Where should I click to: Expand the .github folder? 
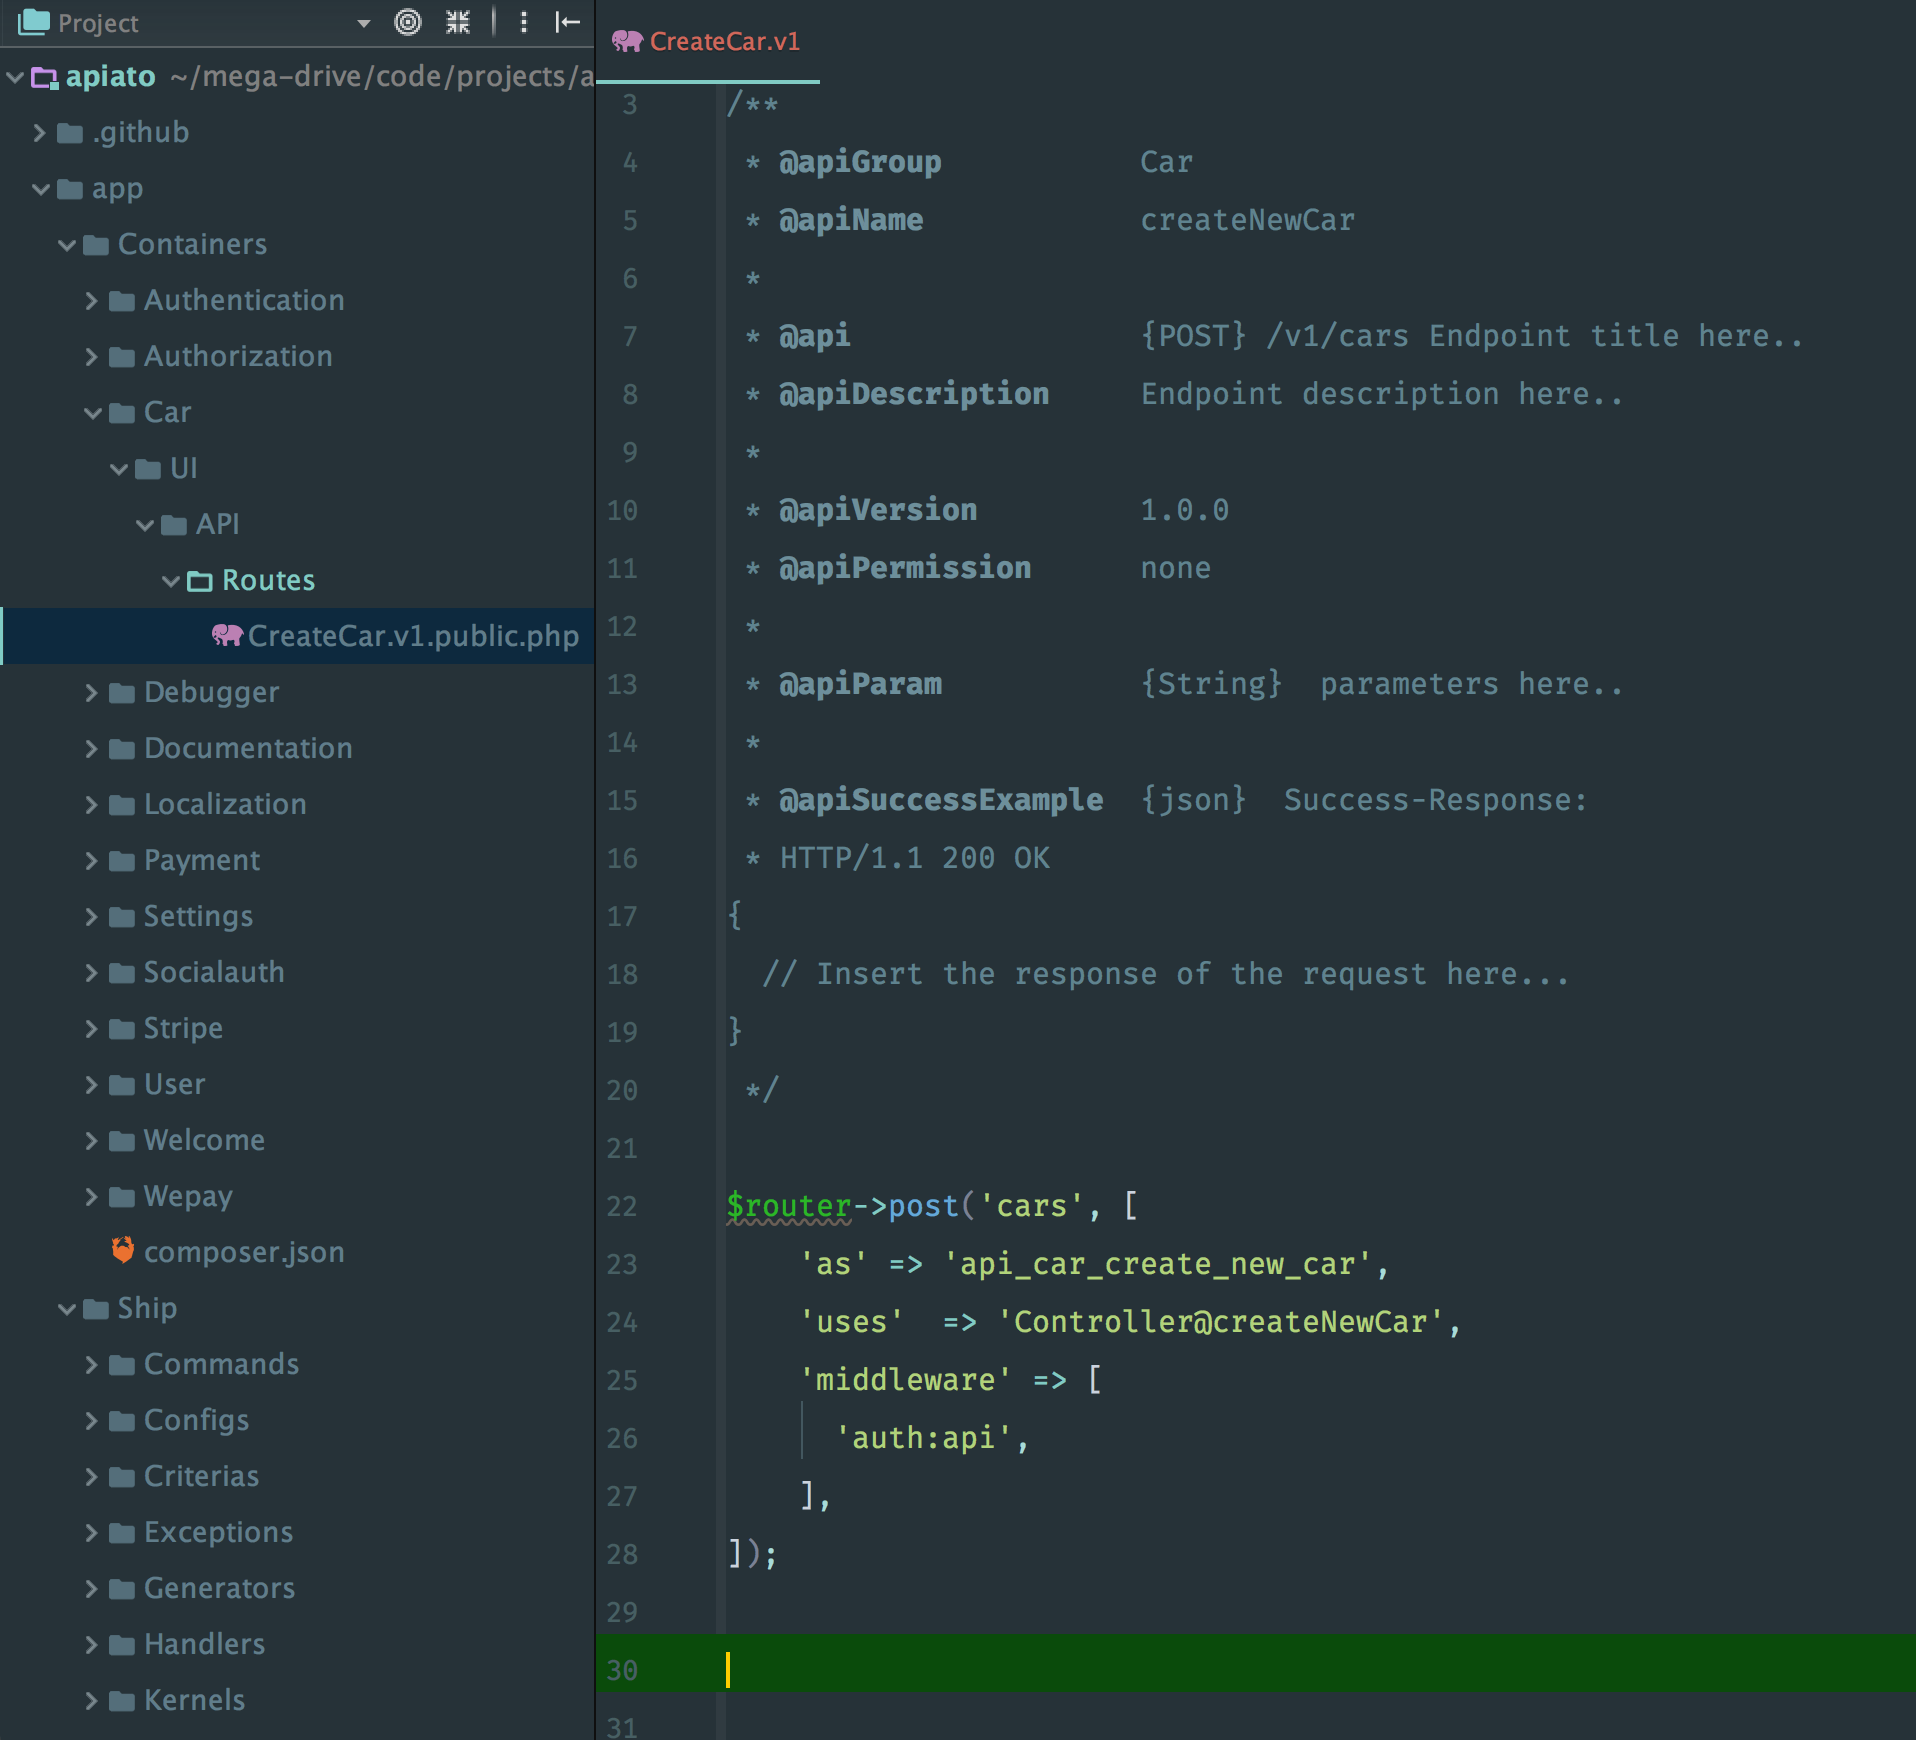point(39,133)
